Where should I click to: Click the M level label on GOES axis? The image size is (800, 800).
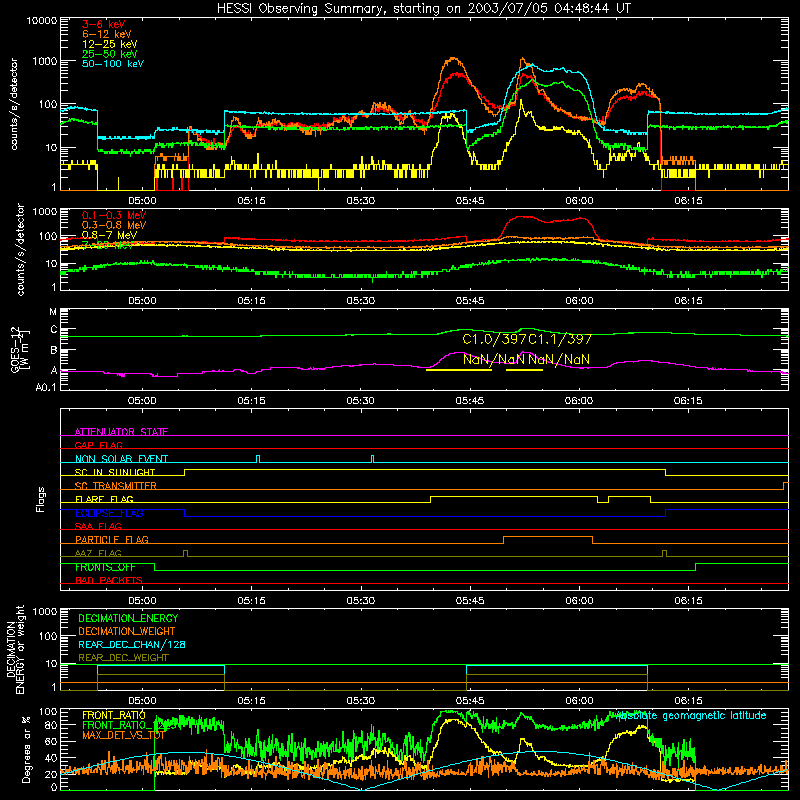coord(53,312)
